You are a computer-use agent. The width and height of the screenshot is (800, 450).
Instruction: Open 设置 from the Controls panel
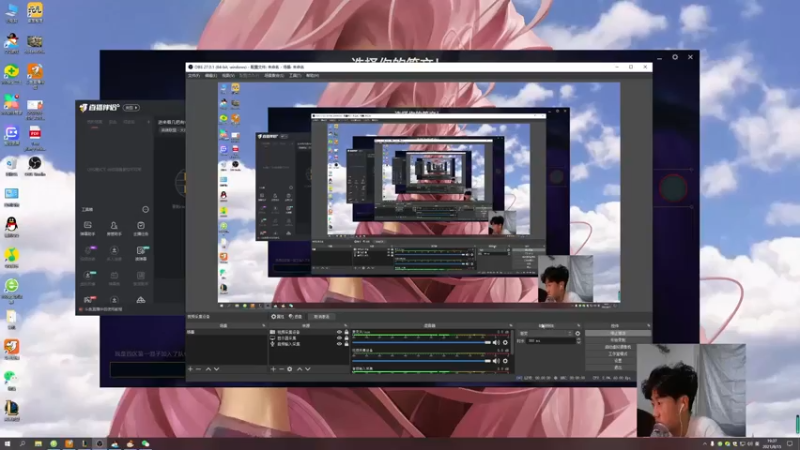pos(618,360)
